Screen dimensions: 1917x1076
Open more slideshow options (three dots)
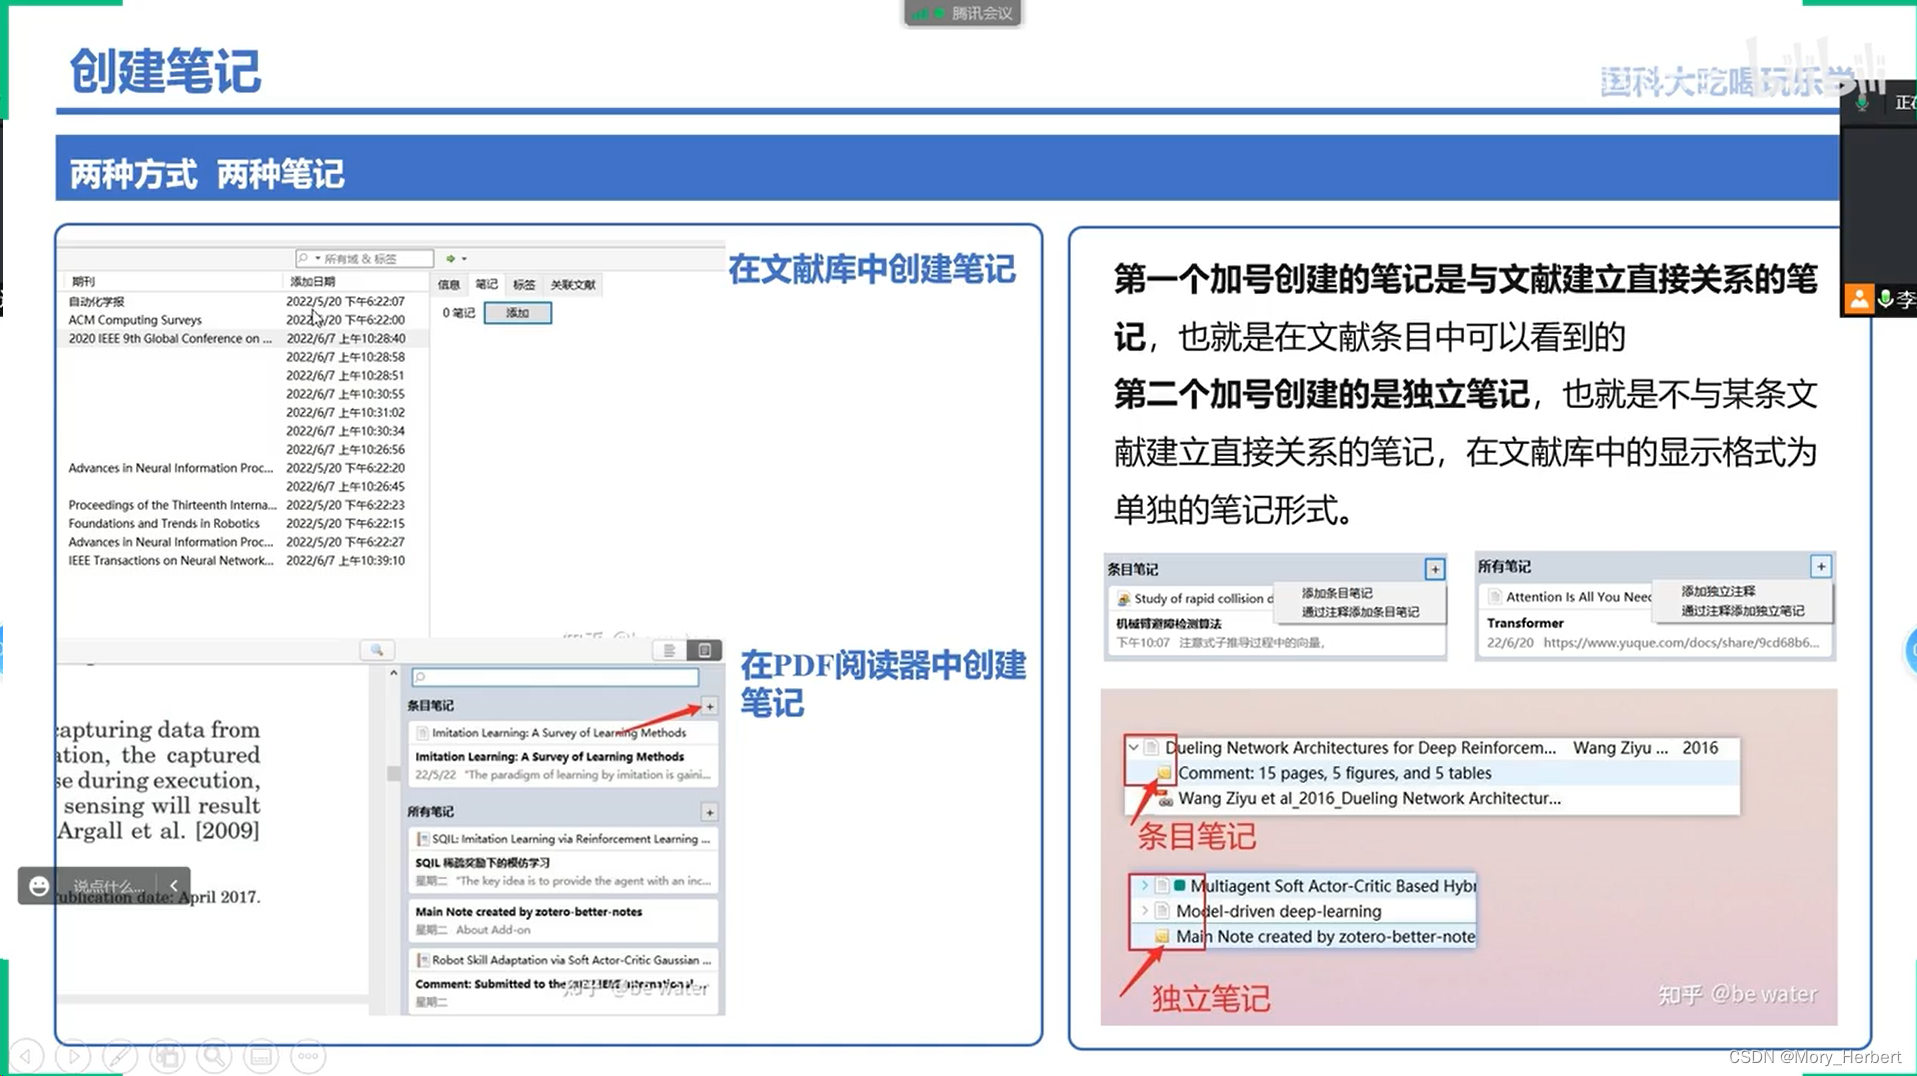tap(308, 1055)
